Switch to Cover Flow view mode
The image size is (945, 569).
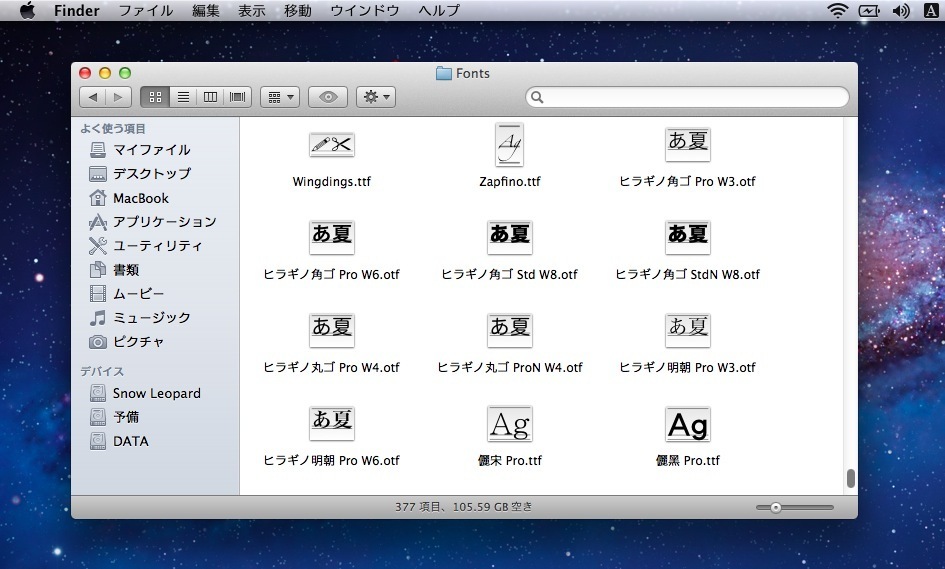tap(237, 97)
